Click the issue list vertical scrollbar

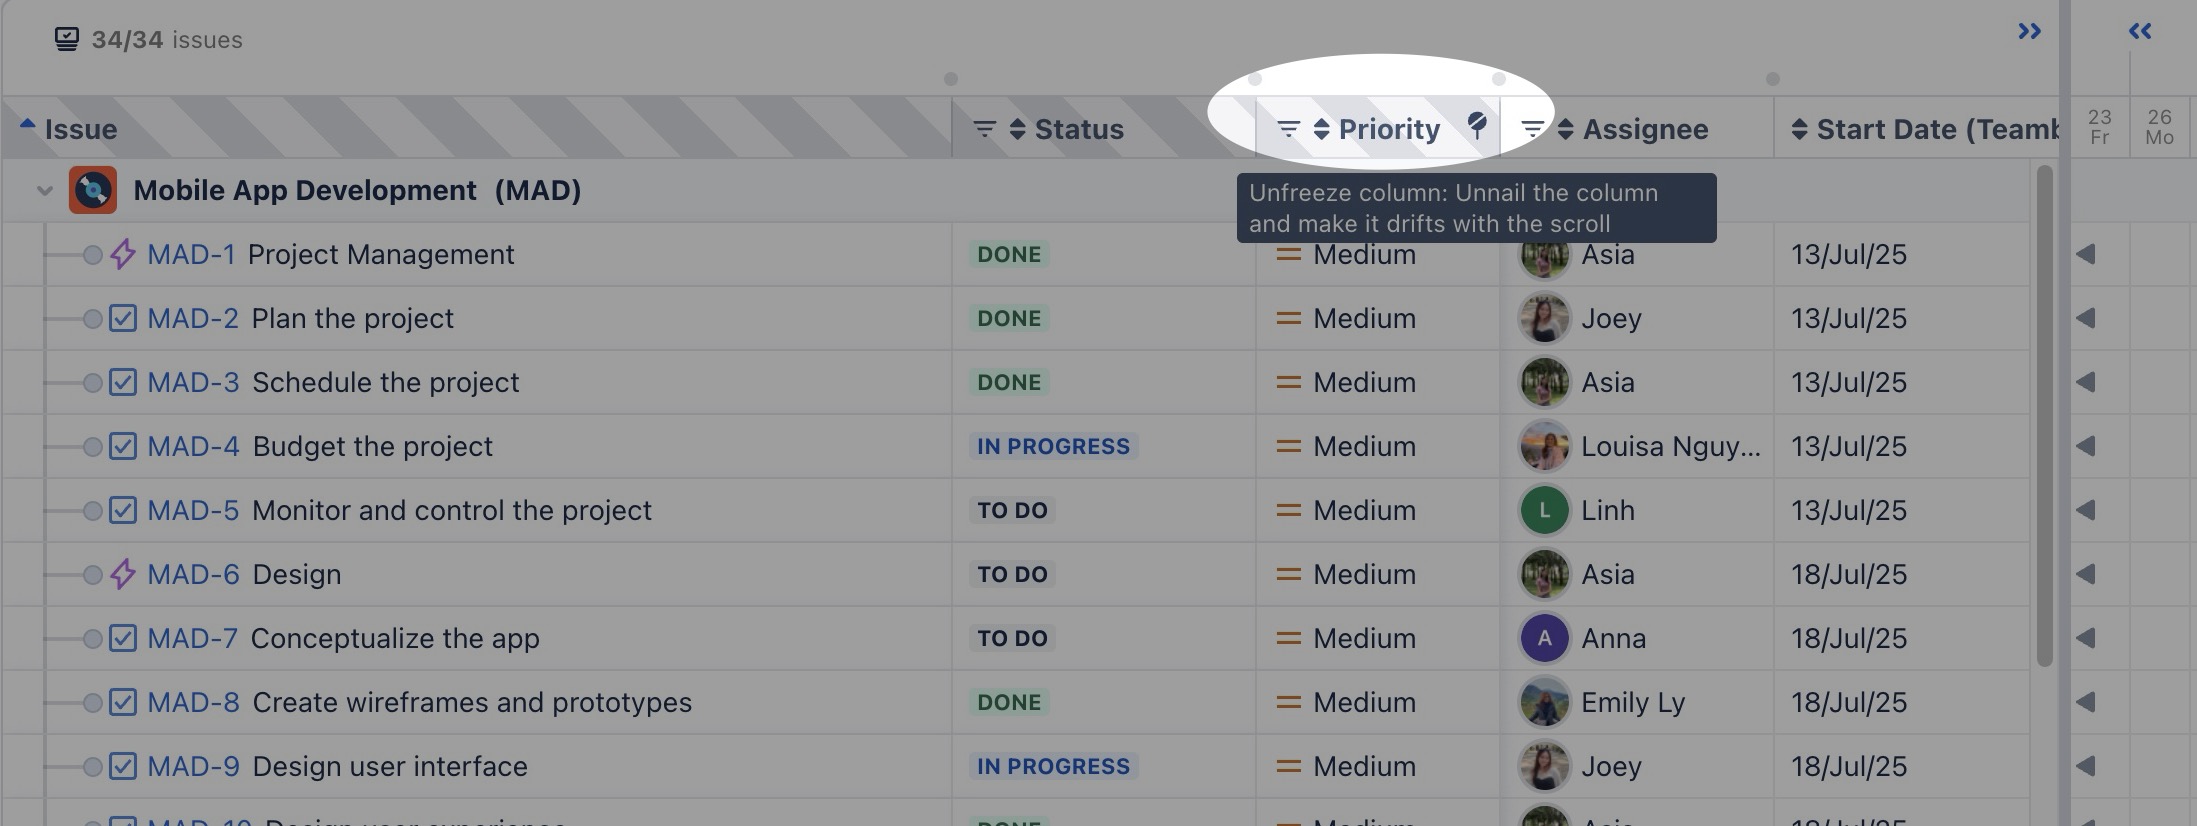[2044, 415]
